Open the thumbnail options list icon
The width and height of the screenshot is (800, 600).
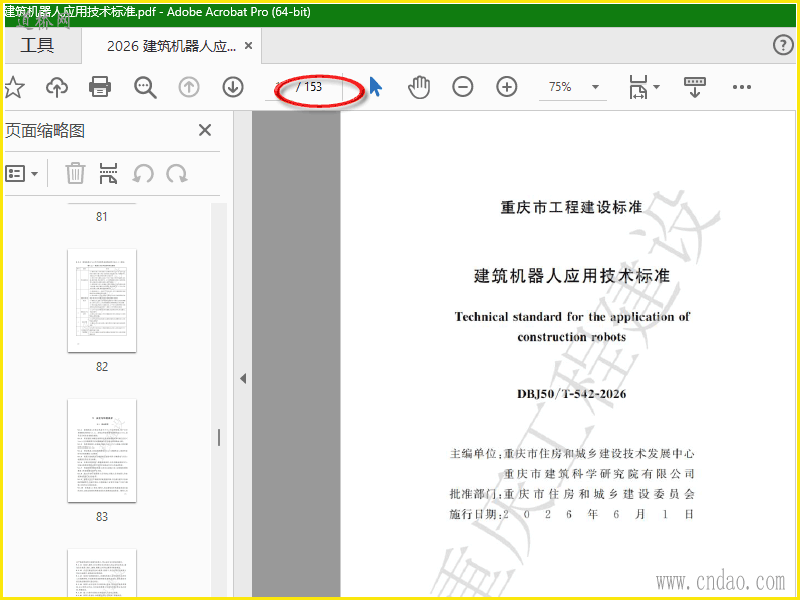click(x=15, y=174)
